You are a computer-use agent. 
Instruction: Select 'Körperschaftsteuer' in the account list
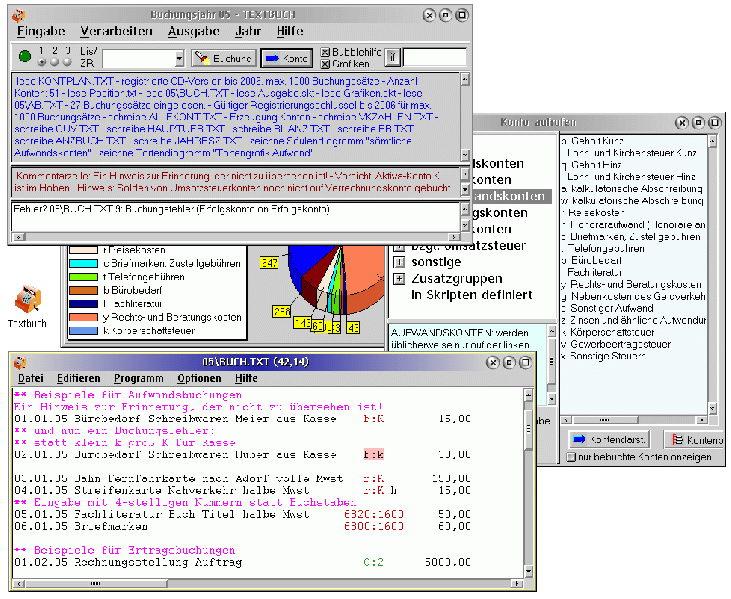click(612, 332)
